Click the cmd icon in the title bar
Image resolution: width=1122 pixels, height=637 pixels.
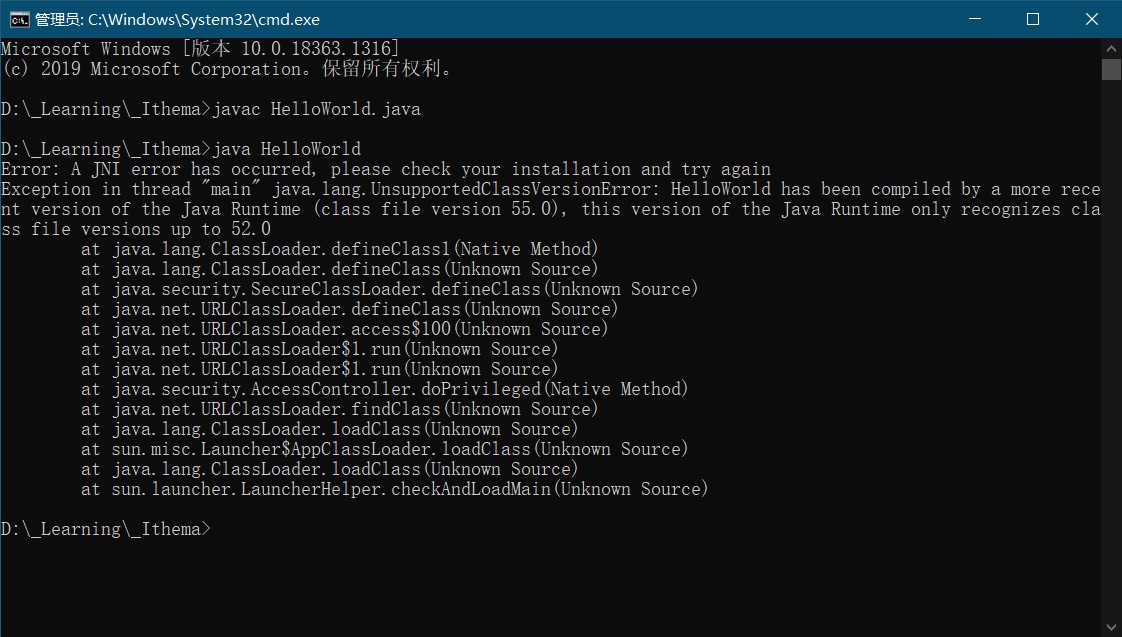coord(17,19)
